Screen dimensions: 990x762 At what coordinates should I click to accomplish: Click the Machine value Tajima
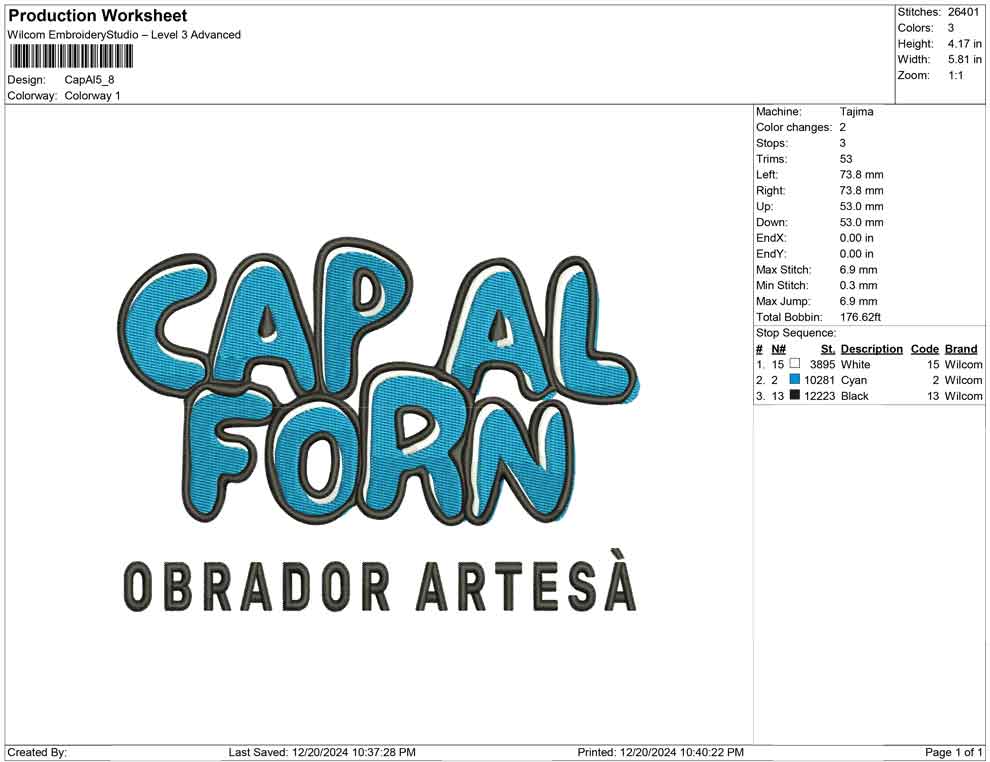[x=855, y=111]
